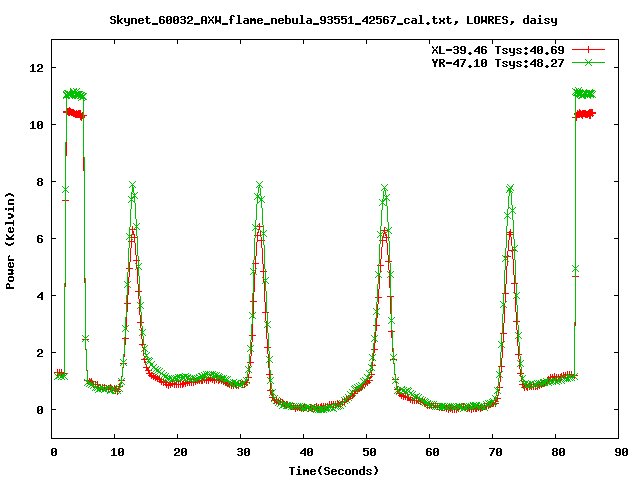This screenshot has height=480, width=640.
Task: Click the green YR legend line sample
Action: click(x=588, y=62)
